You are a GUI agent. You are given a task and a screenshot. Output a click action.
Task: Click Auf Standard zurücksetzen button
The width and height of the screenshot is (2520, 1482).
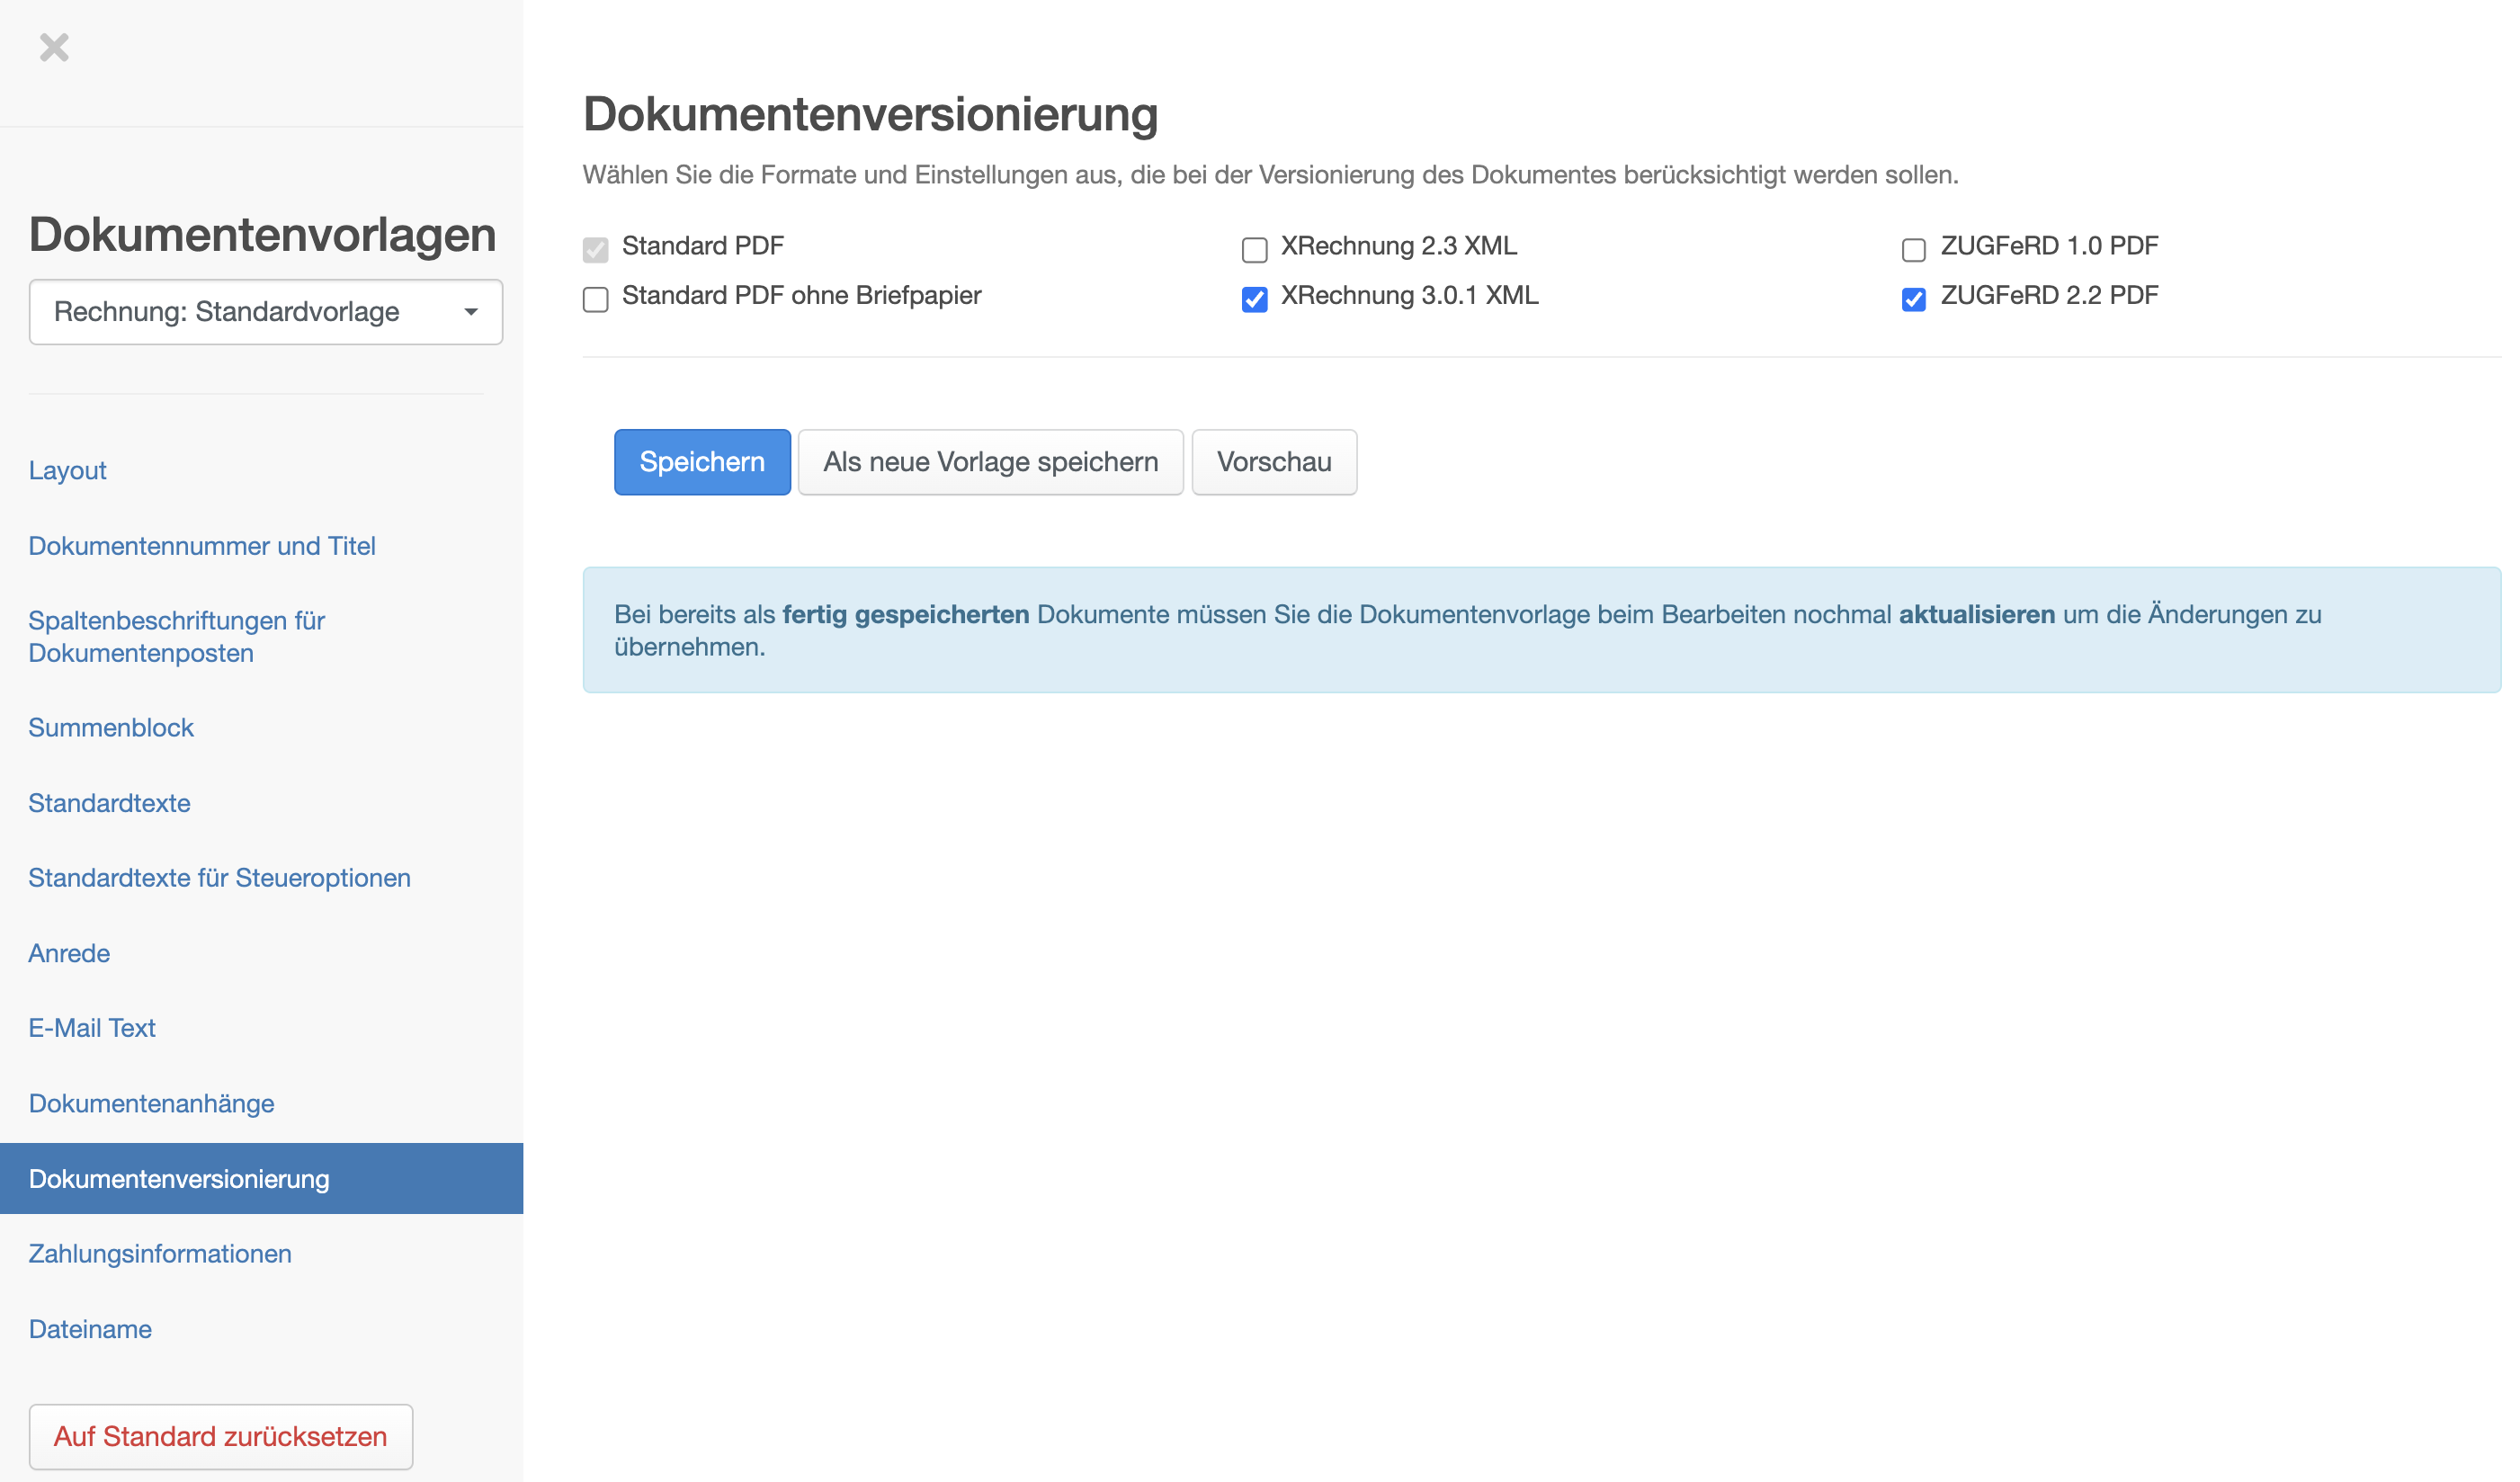click(220, 1436)
